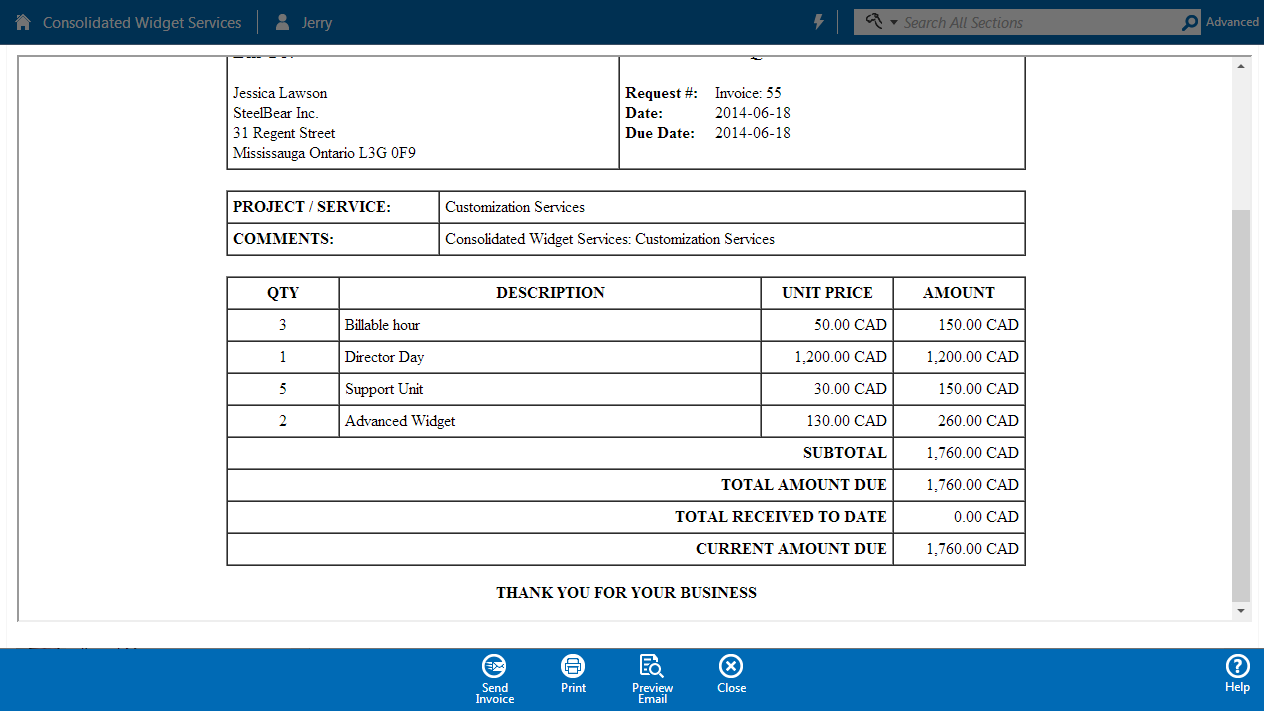This screenshot has width=1264, height=711.
Task: Click the Date value 2014-06-18
Action: tap(753, 113)
